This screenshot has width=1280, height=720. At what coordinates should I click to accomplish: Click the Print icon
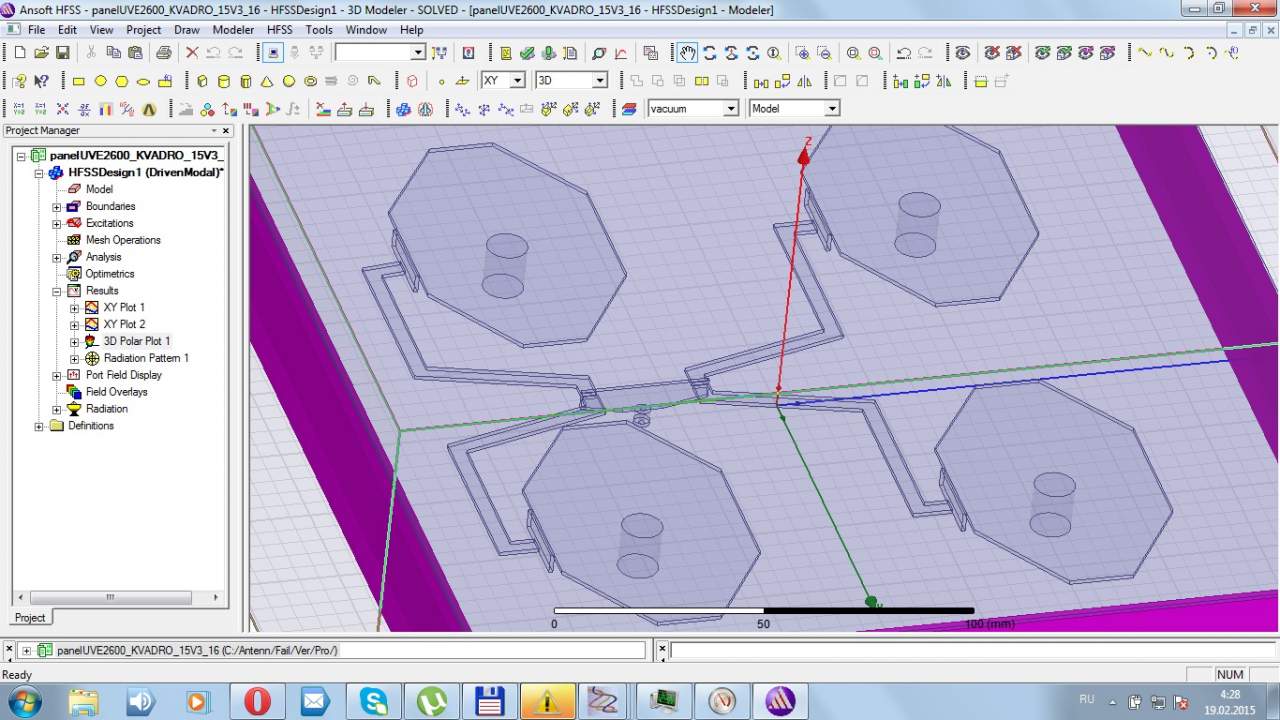163,53
